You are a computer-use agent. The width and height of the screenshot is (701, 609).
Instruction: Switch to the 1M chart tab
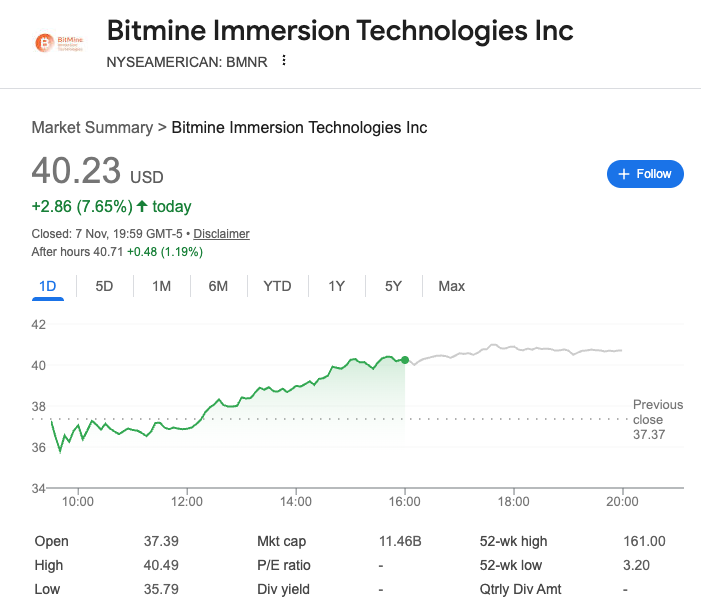pyautogui.click(x=161, y=286)
